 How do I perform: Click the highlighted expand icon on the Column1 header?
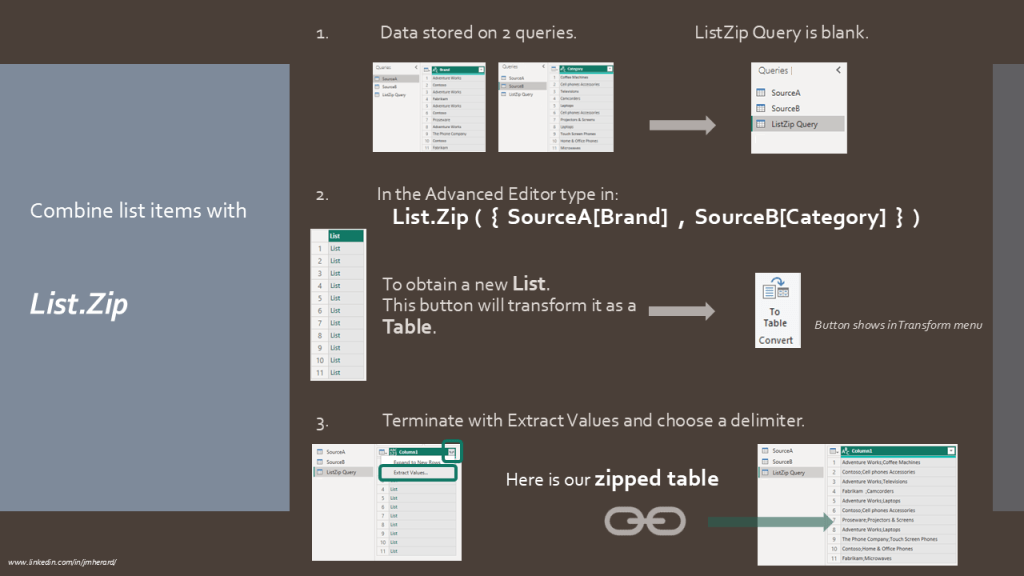pyautogui.click(x=451, y=452)
